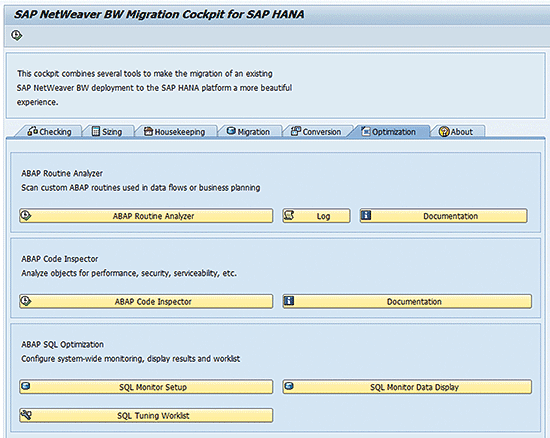Click the 'ABAP Routine Analyzer' section heading
The height and width of the screenshot is (438, 550).
tap(62, 173)
